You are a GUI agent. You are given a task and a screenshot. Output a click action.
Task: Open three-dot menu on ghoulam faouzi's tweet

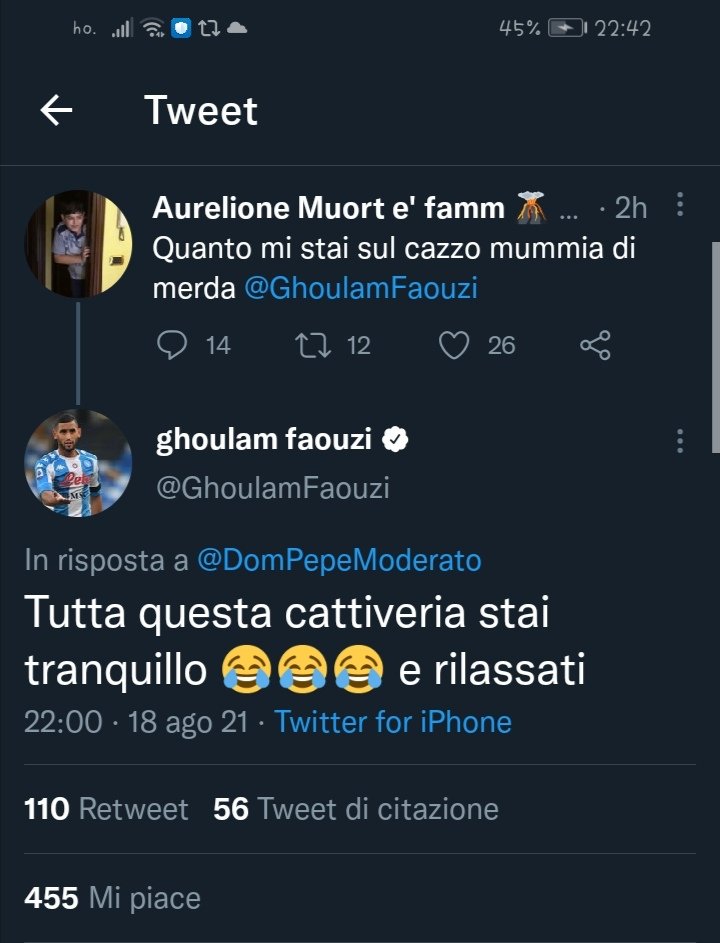point(680,441)
